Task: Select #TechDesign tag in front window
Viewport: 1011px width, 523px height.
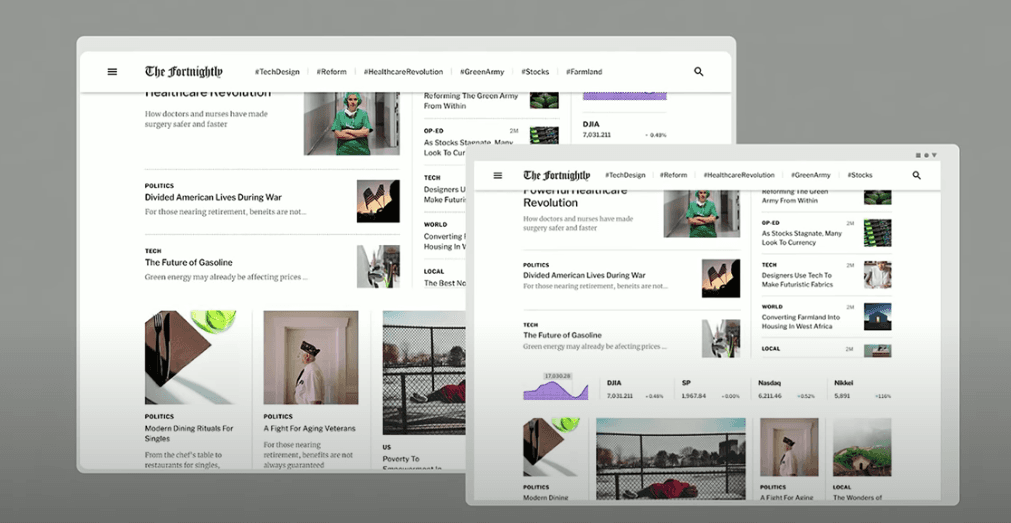Action: point(625,175)
